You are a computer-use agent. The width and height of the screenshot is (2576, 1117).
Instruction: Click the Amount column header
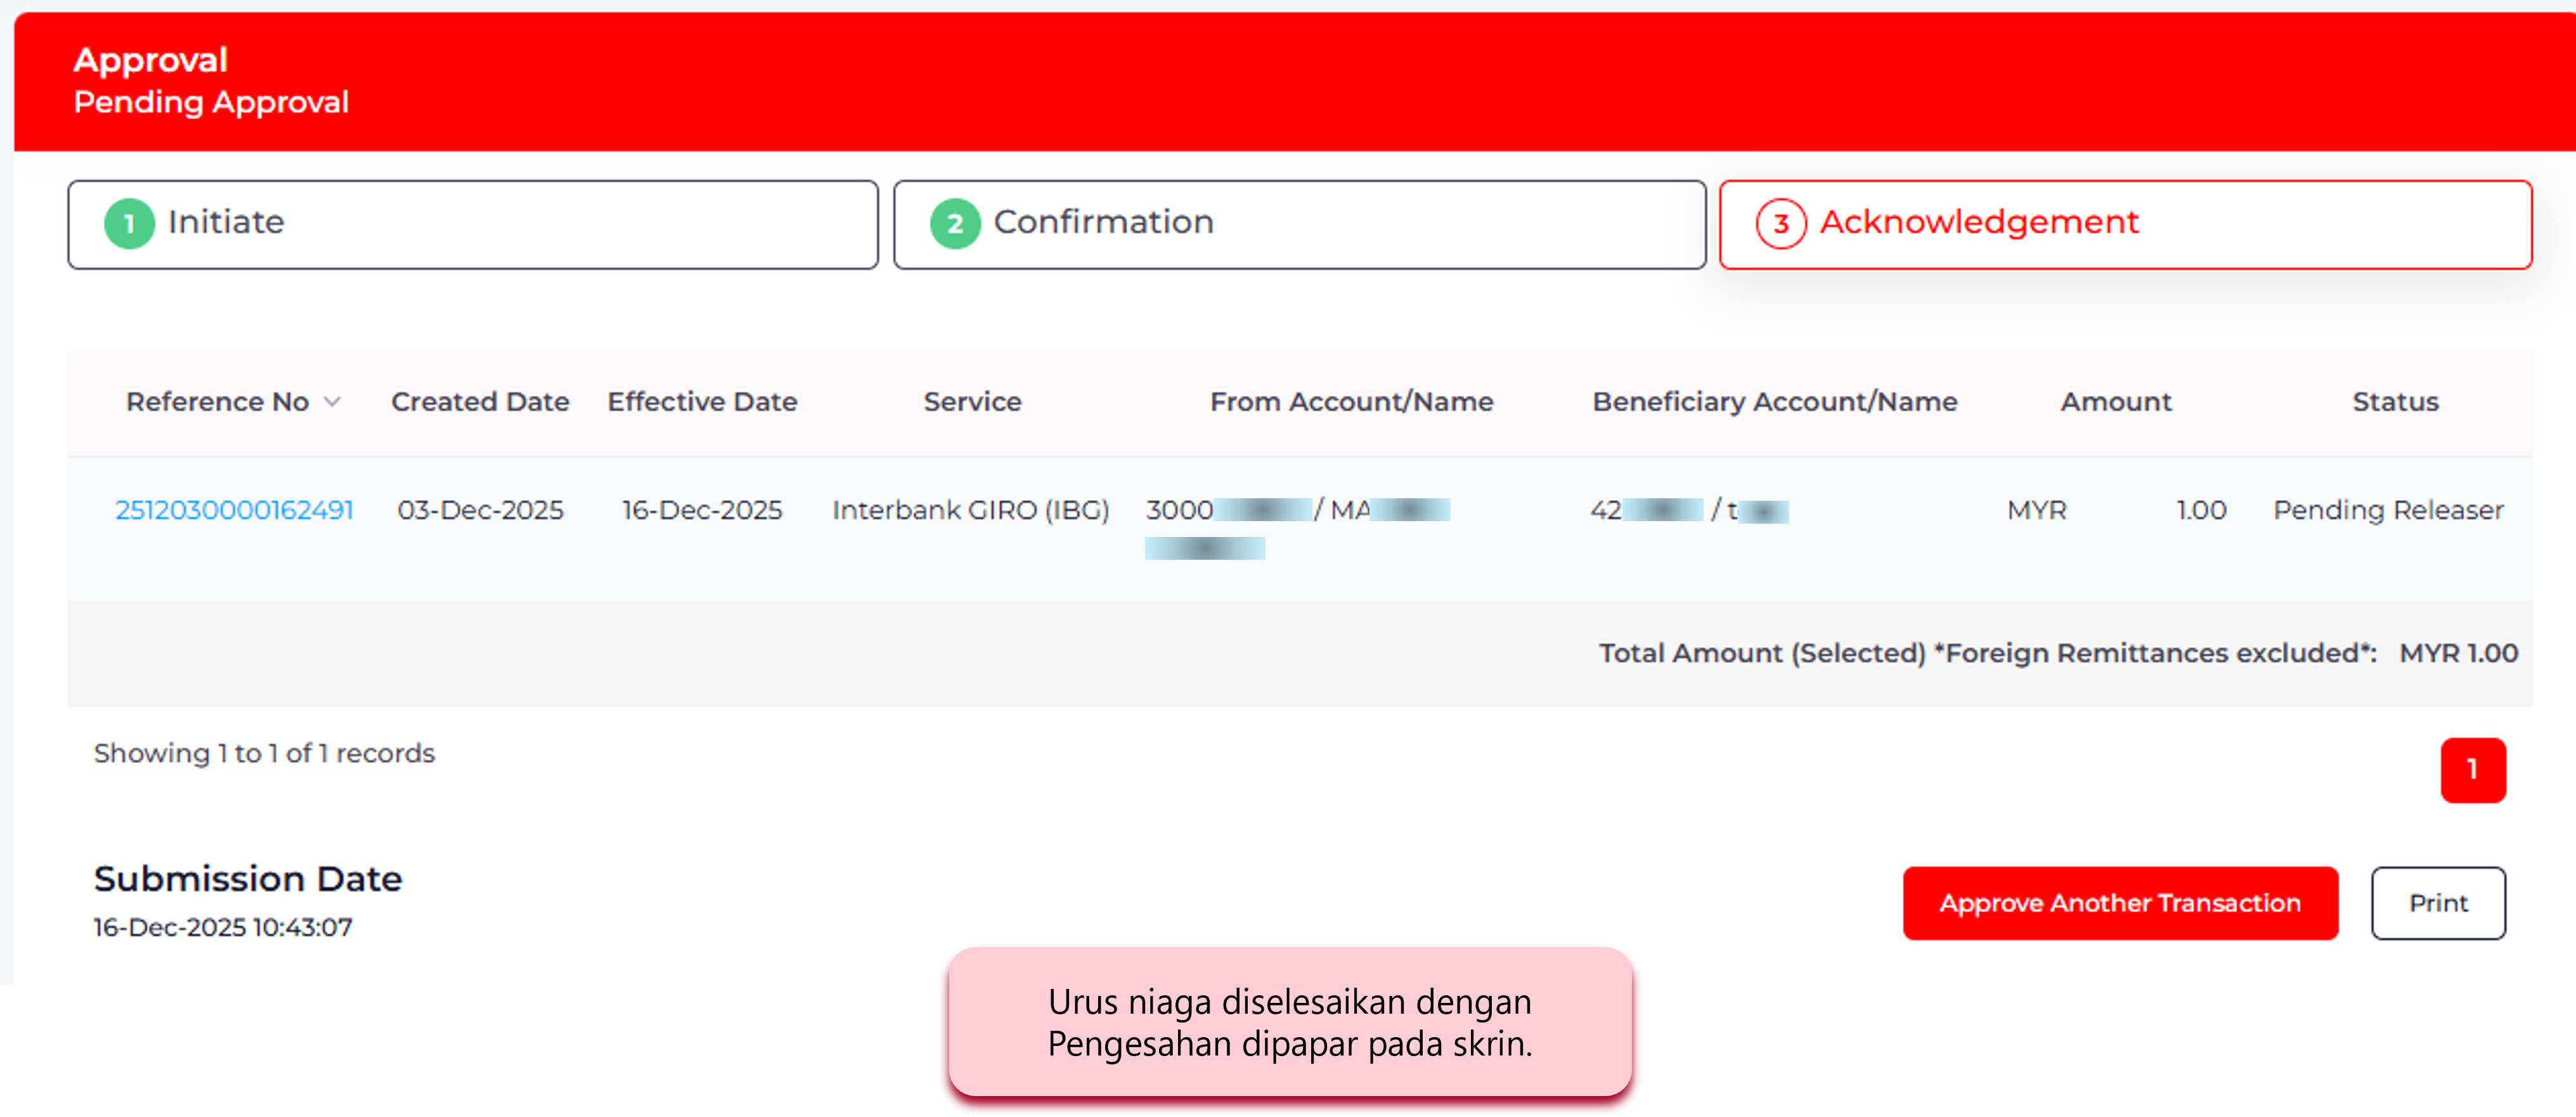(2116, 402)
